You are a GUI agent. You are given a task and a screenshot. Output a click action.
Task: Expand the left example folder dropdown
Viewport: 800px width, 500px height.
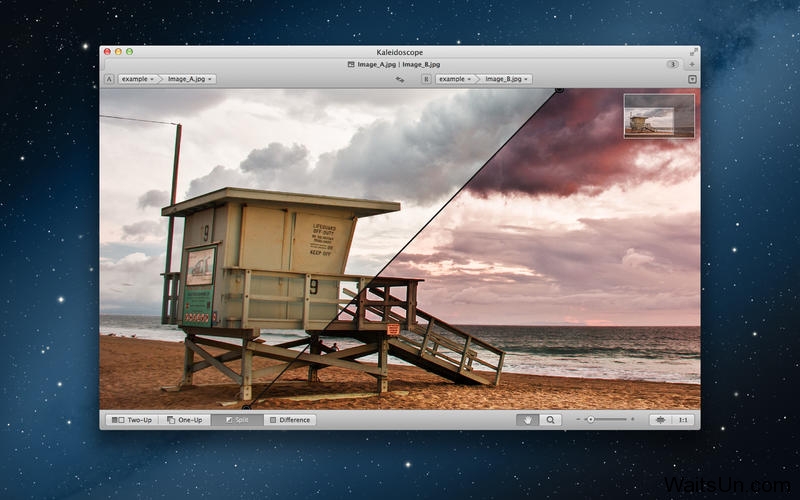(138, 78)
